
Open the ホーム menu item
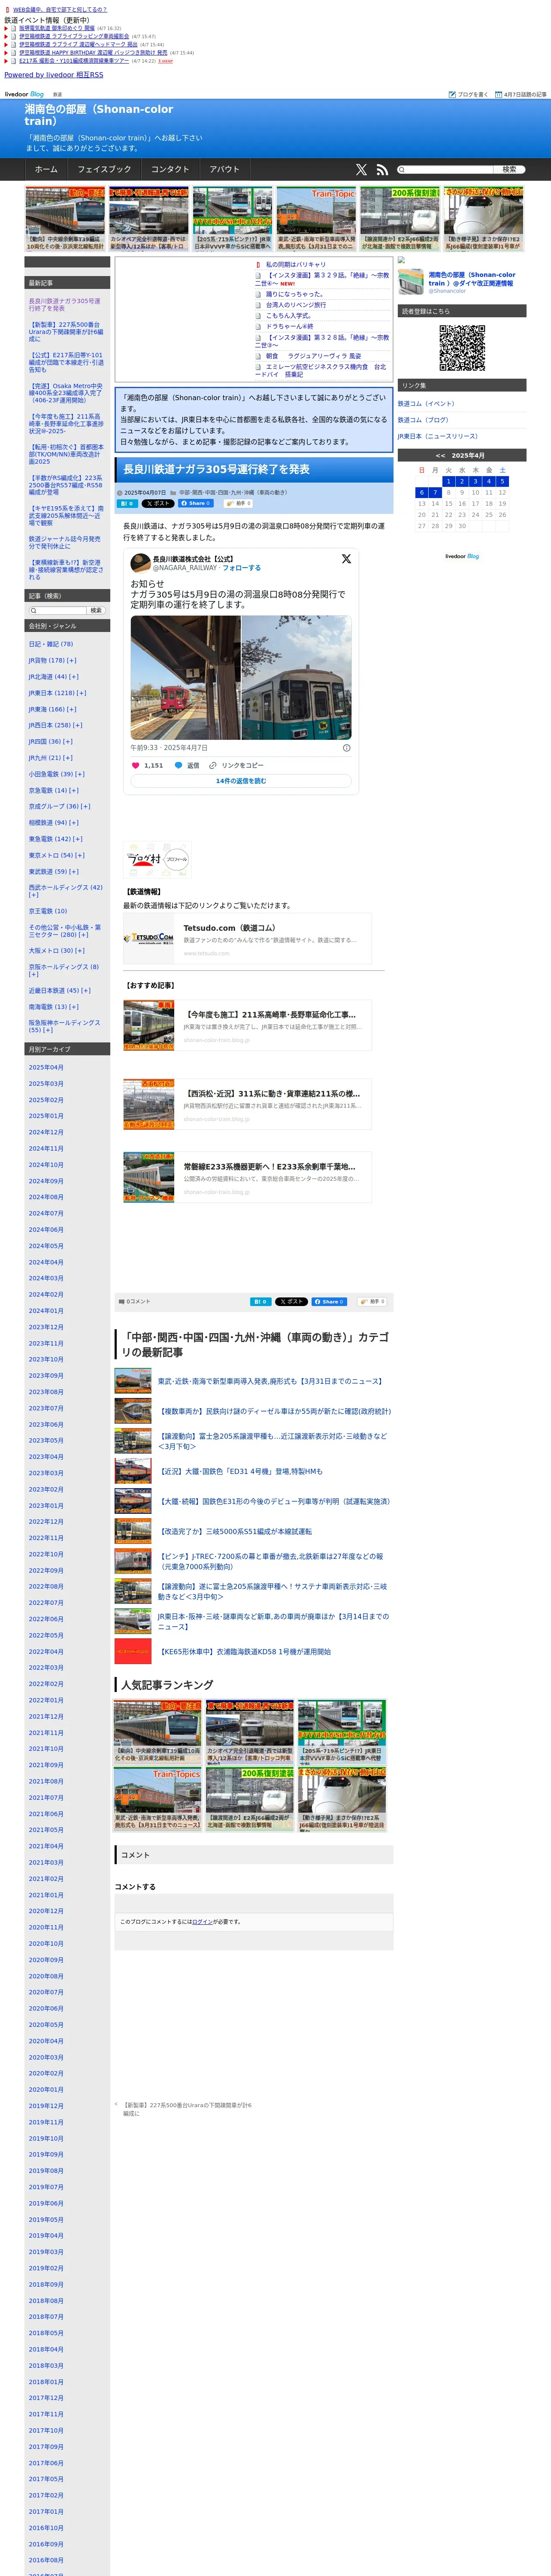(46, 169)
